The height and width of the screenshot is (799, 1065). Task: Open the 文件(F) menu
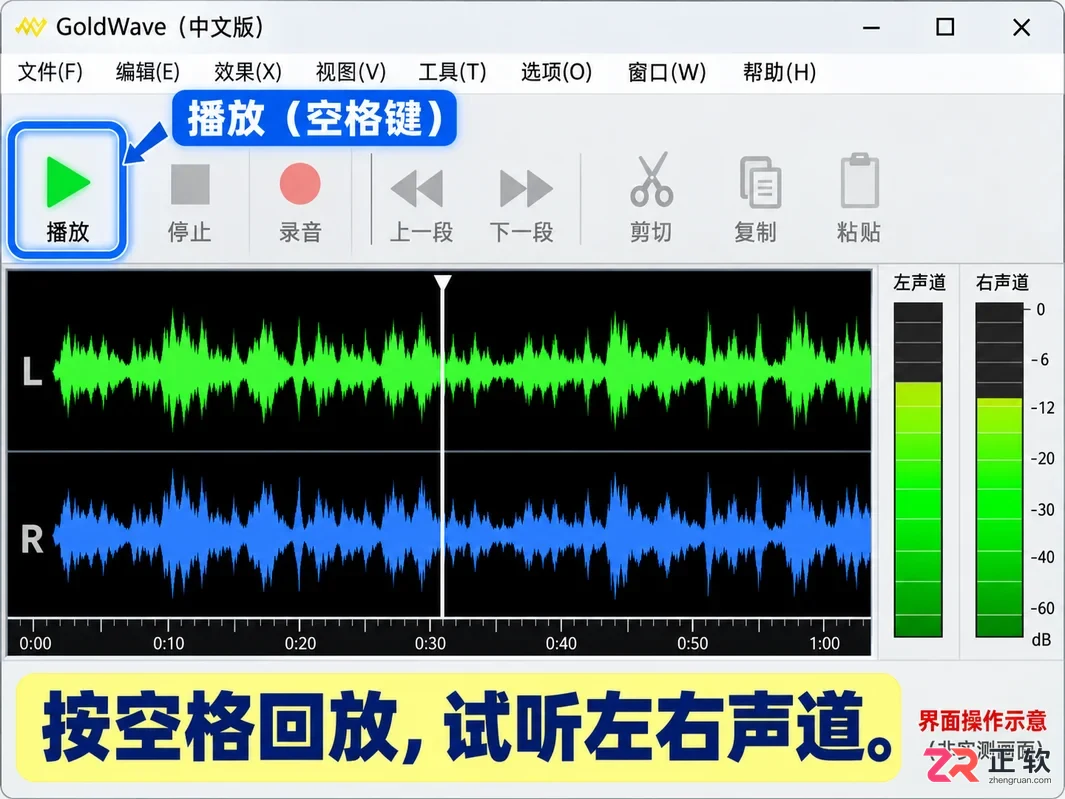click(50, 71)
